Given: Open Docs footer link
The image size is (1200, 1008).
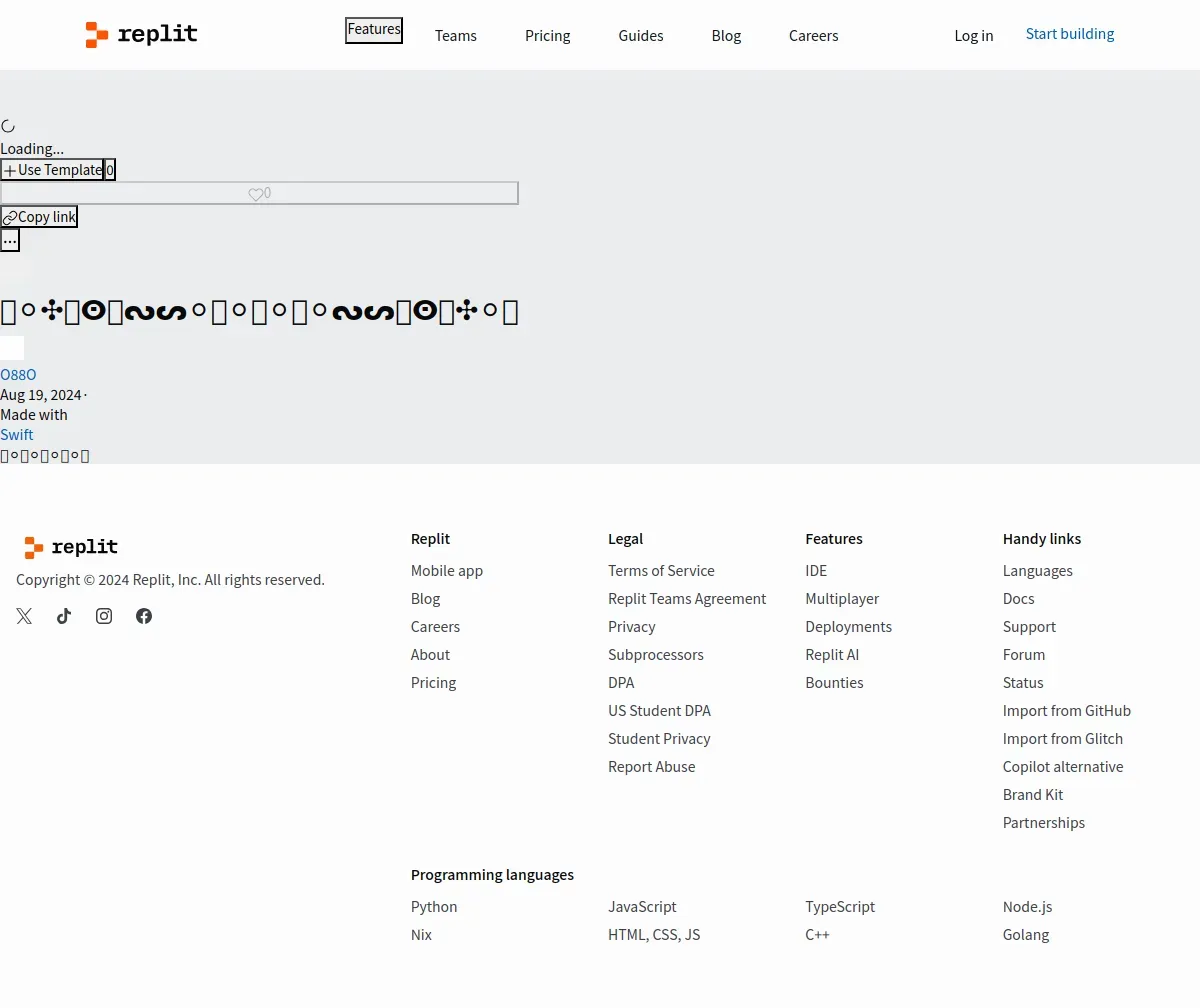Looking at the screenshot, I should tap(1019, 599).
